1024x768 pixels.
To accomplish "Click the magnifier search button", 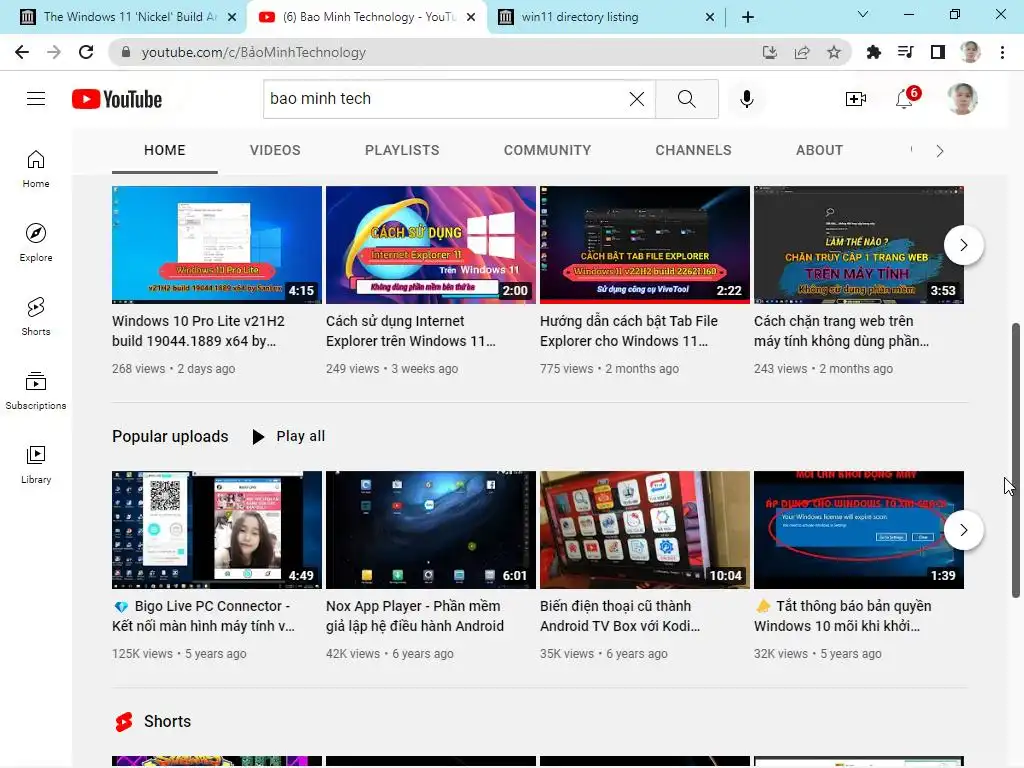I will click(x=686, y=99).
